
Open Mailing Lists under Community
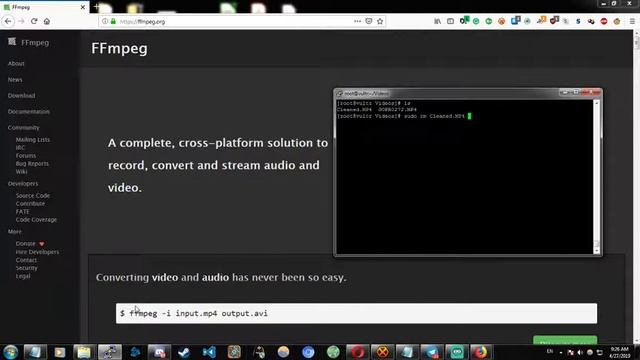(x=33, y=140)
